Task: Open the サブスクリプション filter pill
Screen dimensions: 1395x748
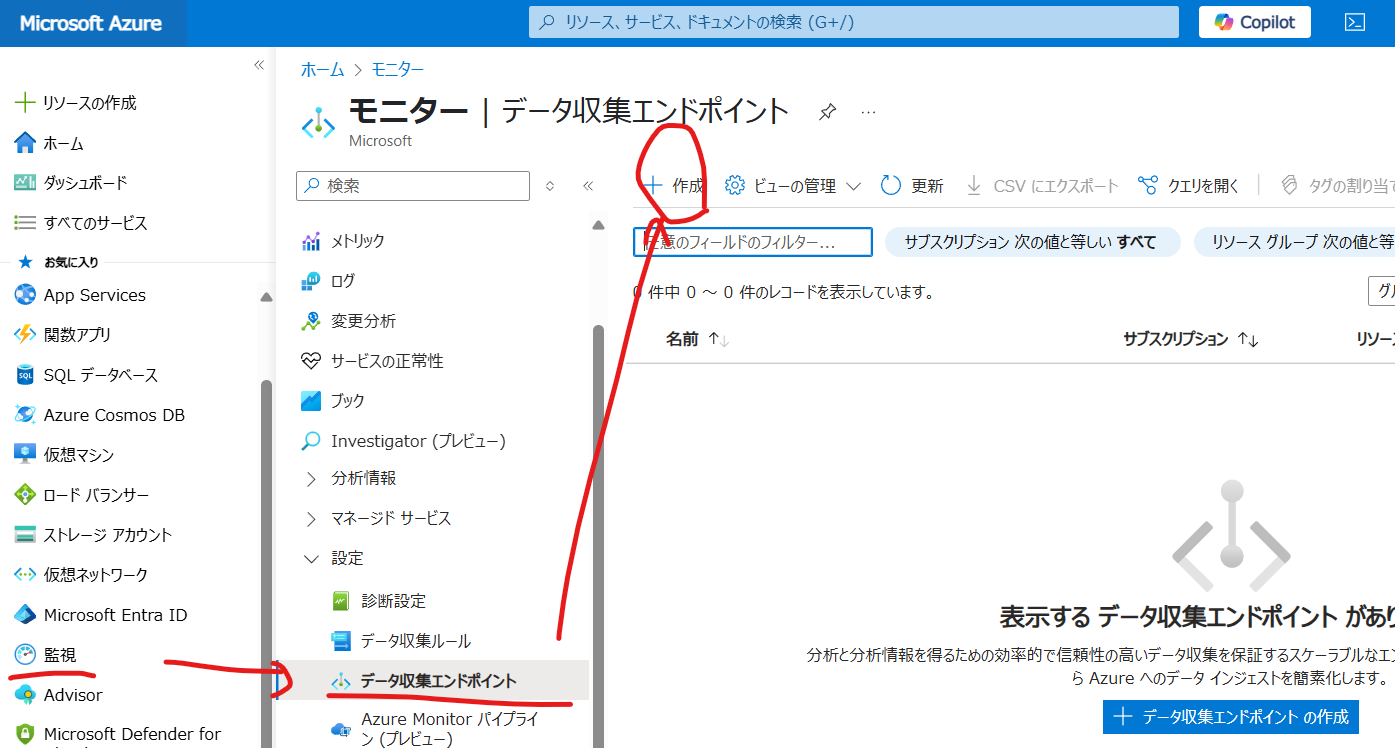Action: click(x=1032, y=242)
